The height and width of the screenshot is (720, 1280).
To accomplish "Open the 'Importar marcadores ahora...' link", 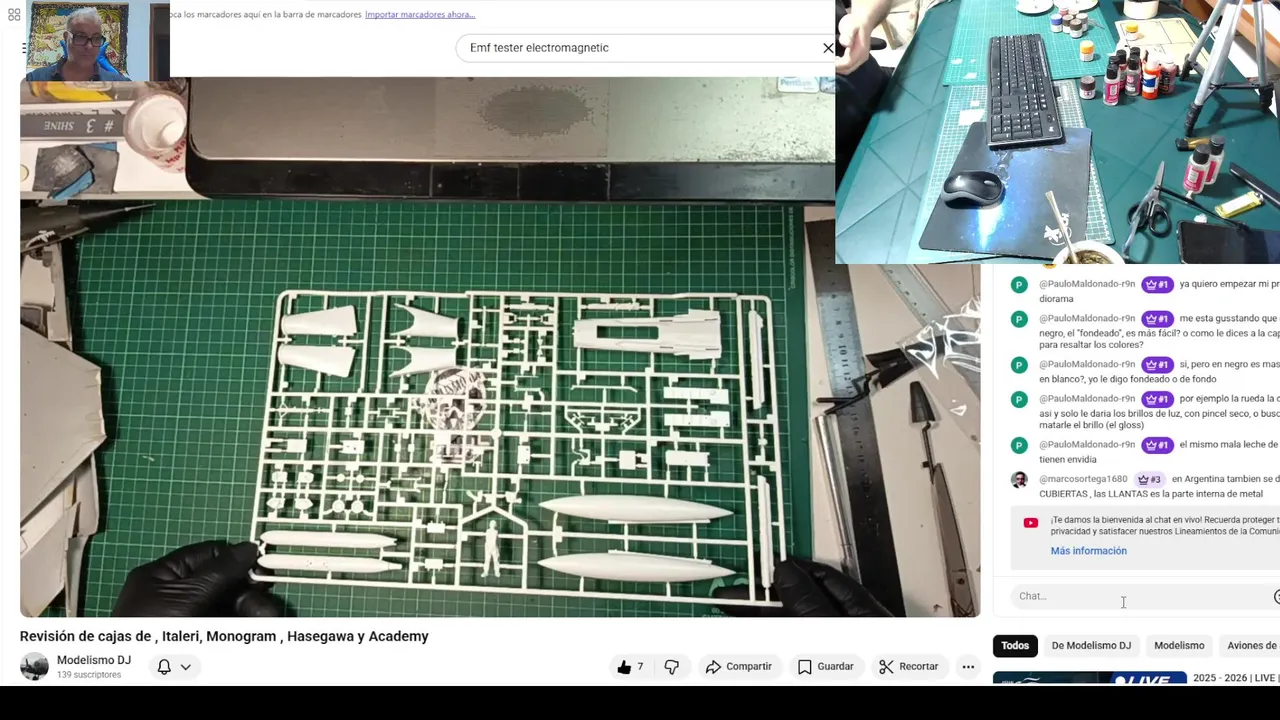I will 420,15.
